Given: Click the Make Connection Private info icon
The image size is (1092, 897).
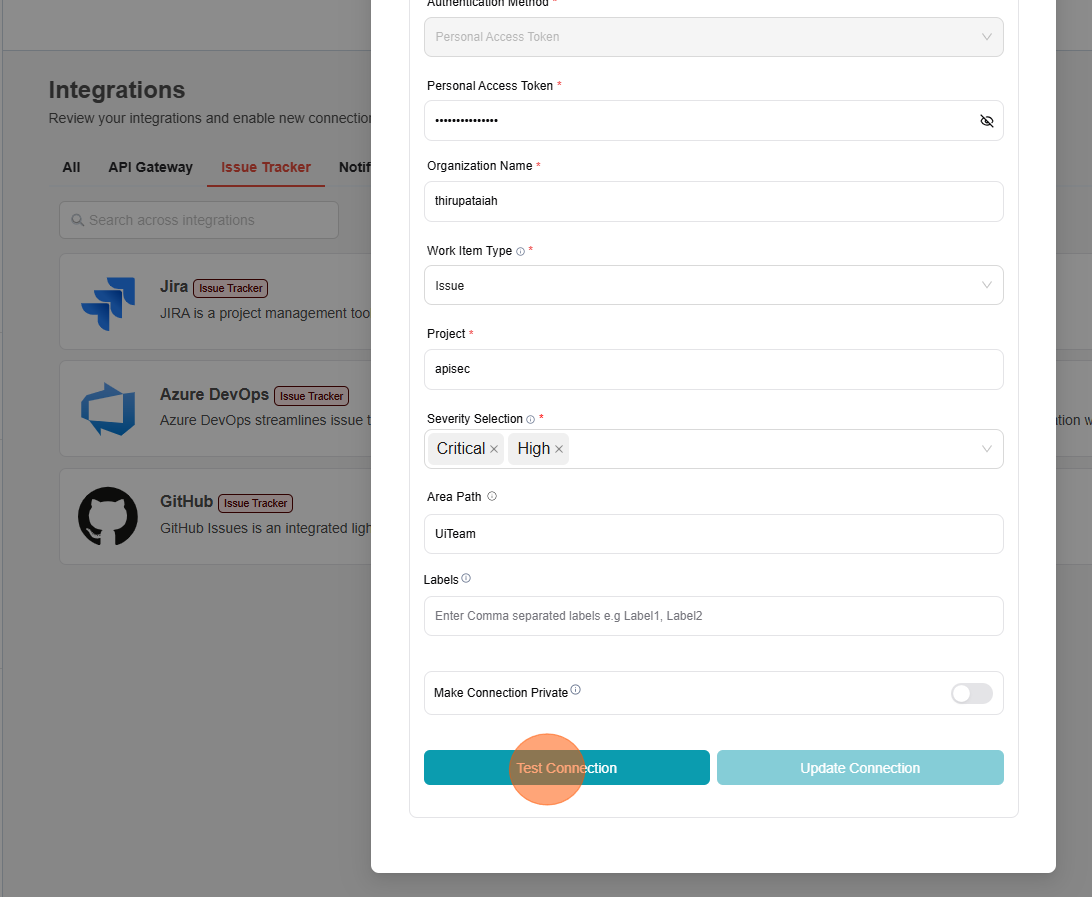Looking at the screenshot, I should coord(576,690).
